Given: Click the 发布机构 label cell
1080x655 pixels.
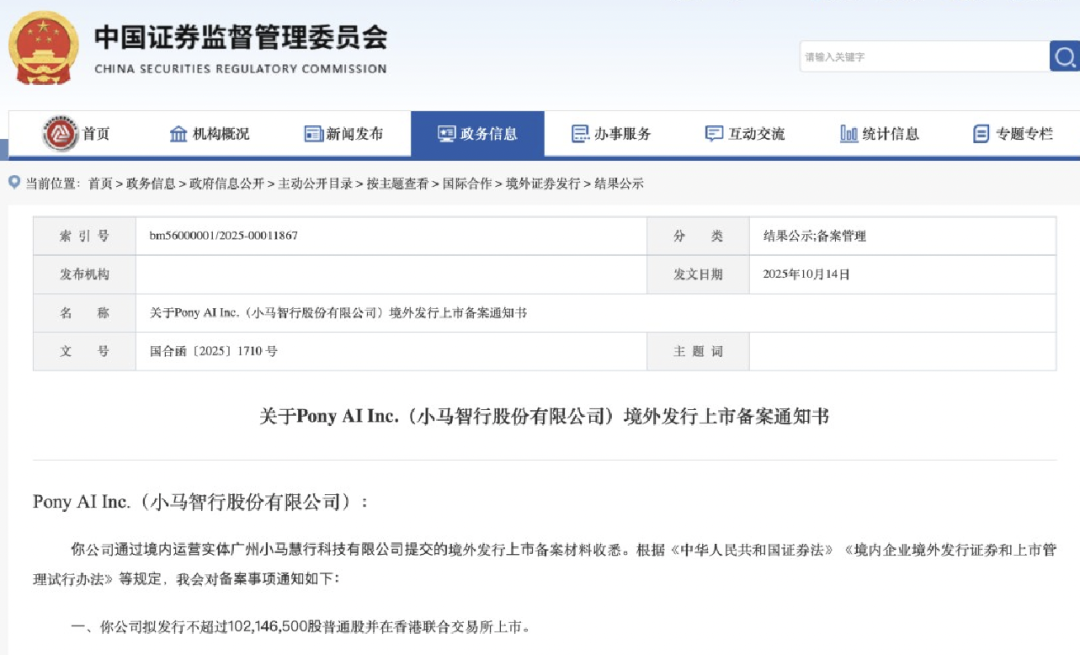Looking at the screenshot, I should (85, 274).
